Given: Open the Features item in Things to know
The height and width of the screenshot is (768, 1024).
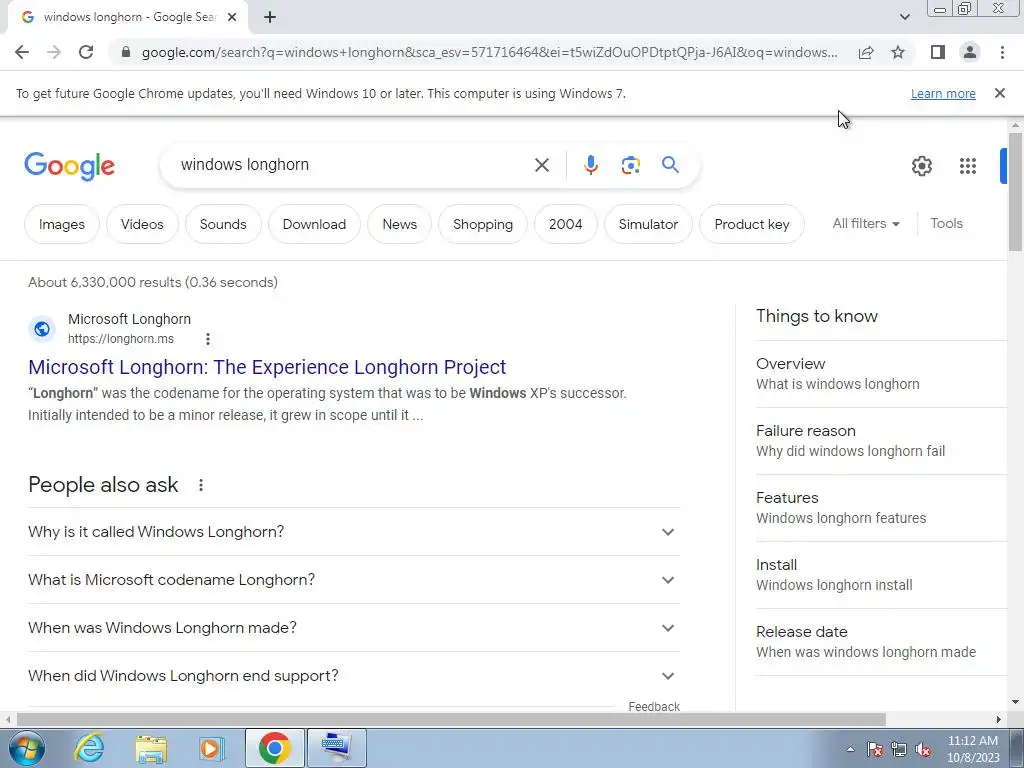Looking at the screenshot, I should [882, 508].
